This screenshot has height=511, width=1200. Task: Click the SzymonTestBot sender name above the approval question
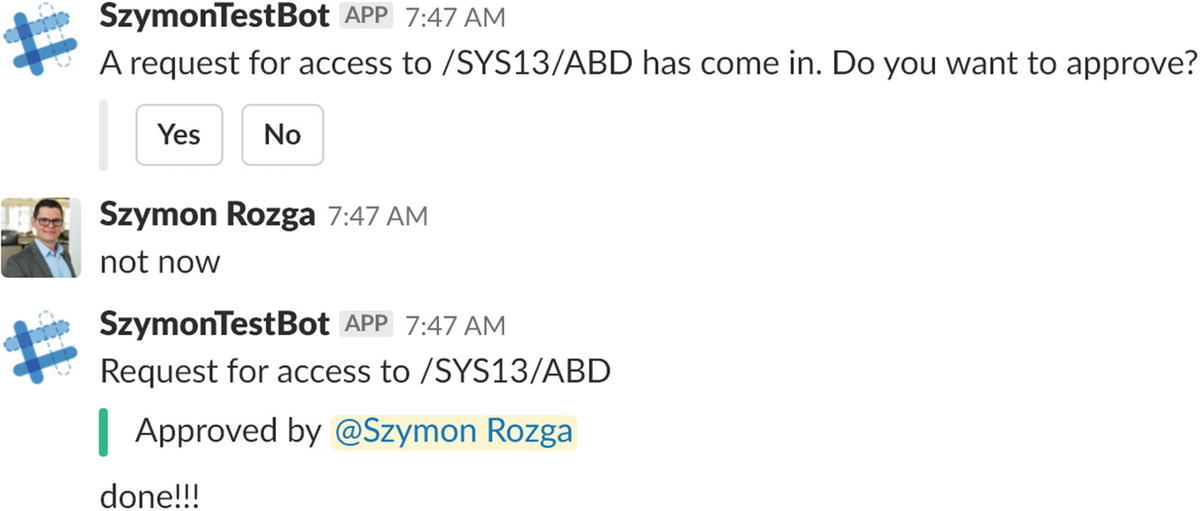tap(214, 18)
